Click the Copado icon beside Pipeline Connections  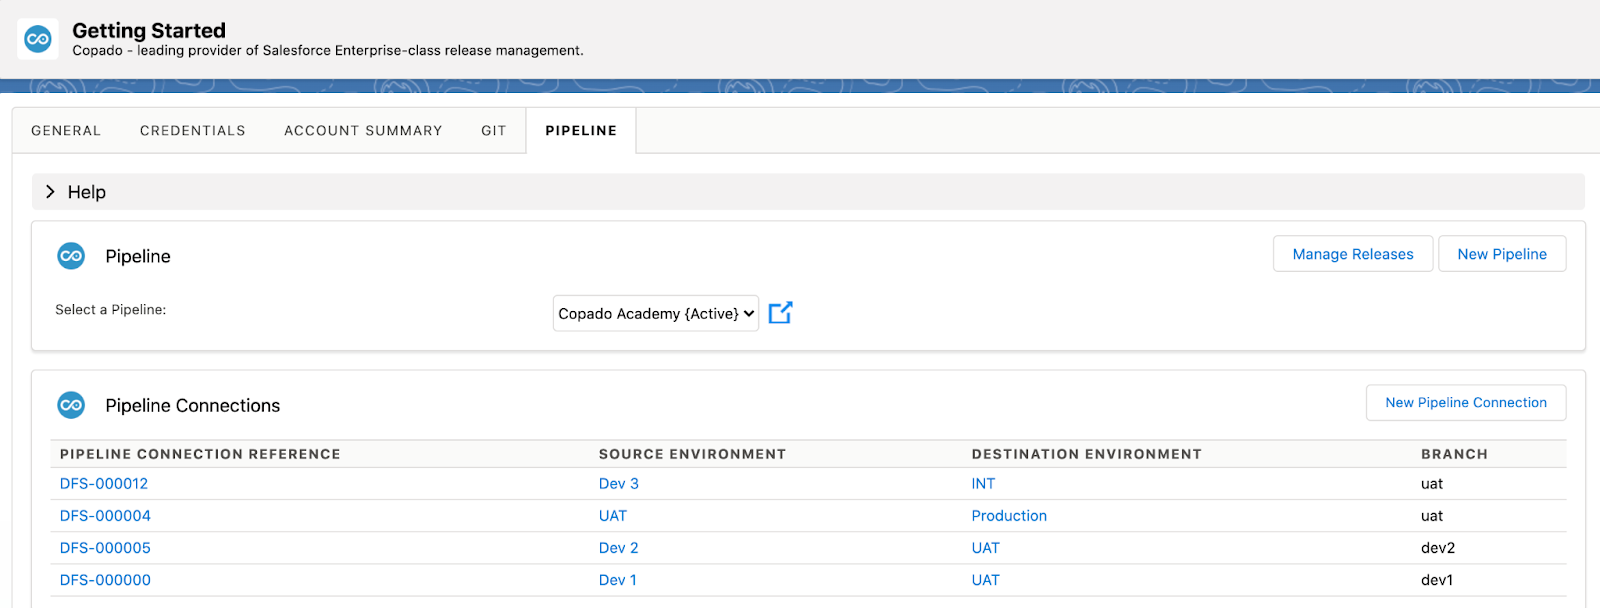(x=71, y=405)
